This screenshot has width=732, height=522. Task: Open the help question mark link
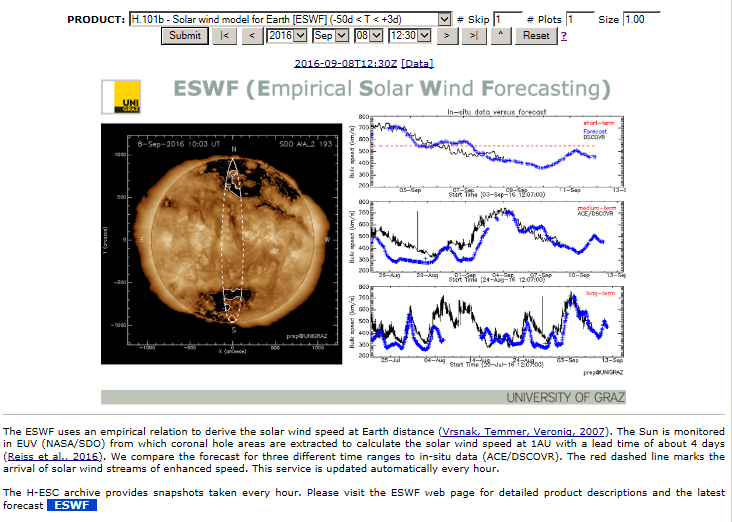click(564, 36)
